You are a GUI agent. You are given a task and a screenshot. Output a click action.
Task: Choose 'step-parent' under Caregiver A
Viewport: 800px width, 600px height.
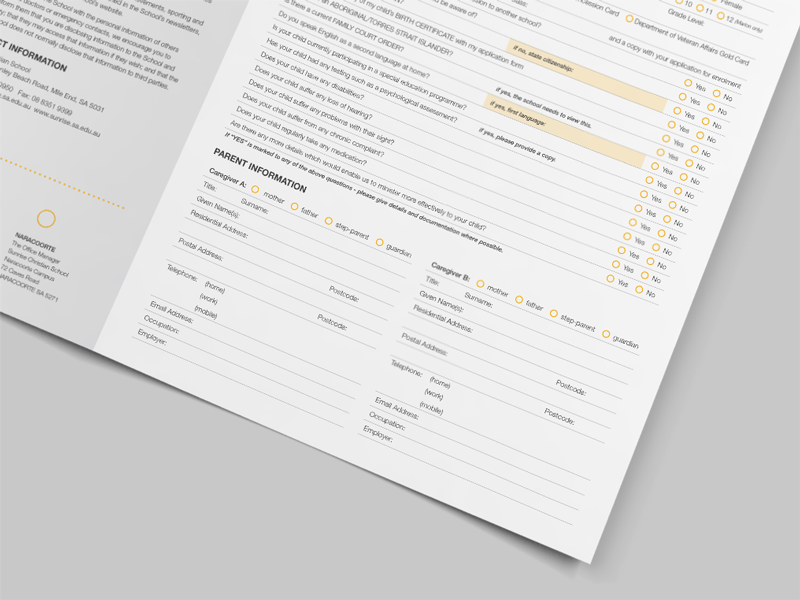tap(328, 221)
